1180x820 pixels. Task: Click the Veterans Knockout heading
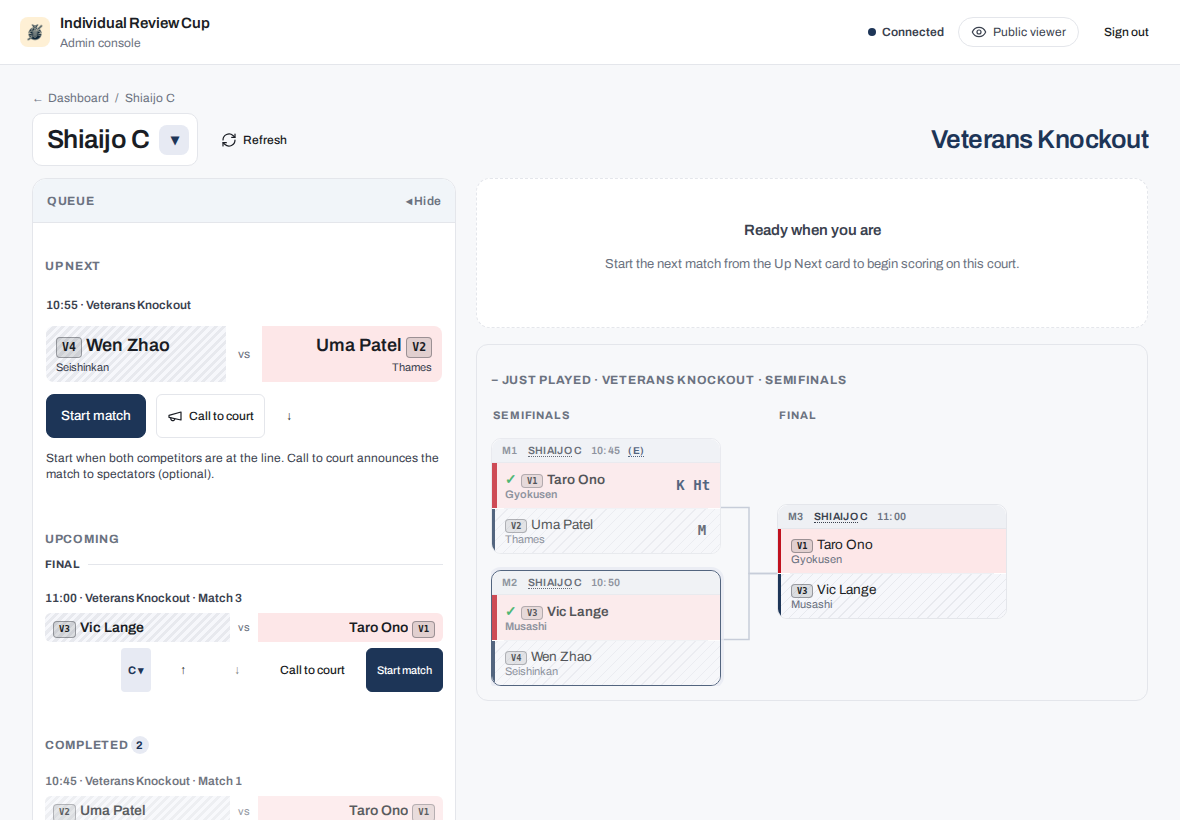click(x=1039, y=139)
